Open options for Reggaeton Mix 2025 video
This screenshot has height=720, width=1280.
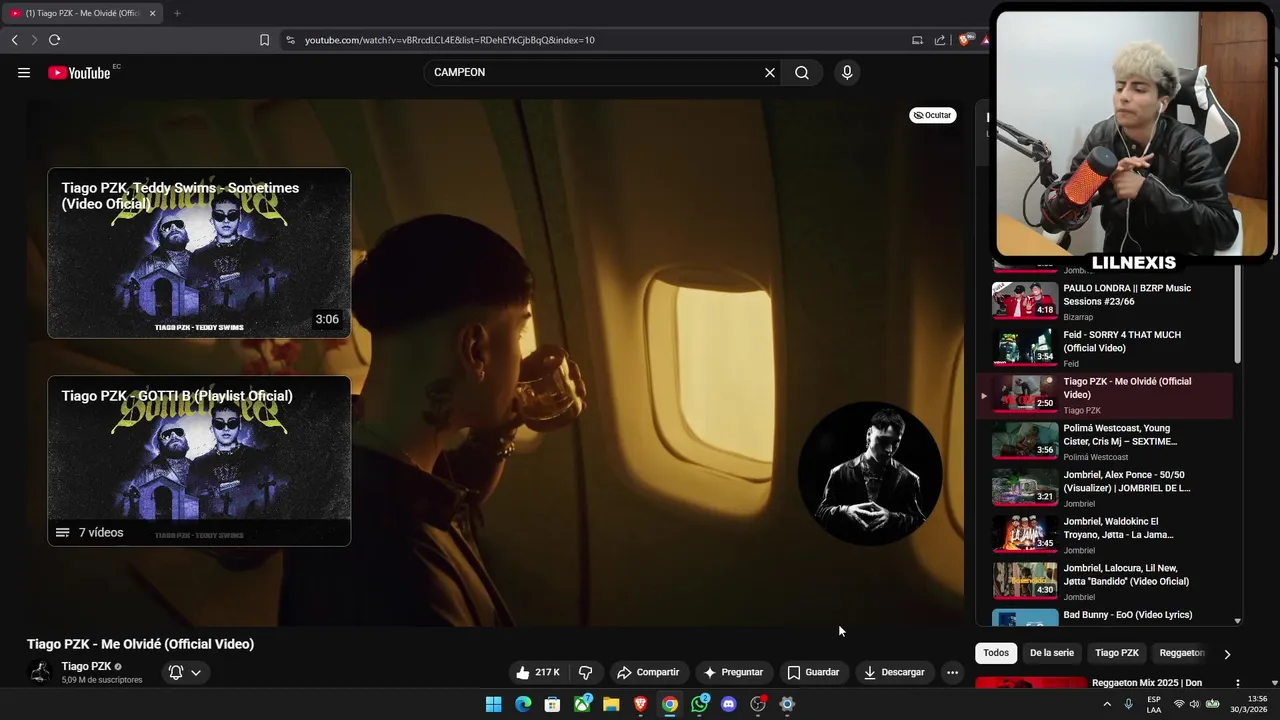[x=1237, y=683]
